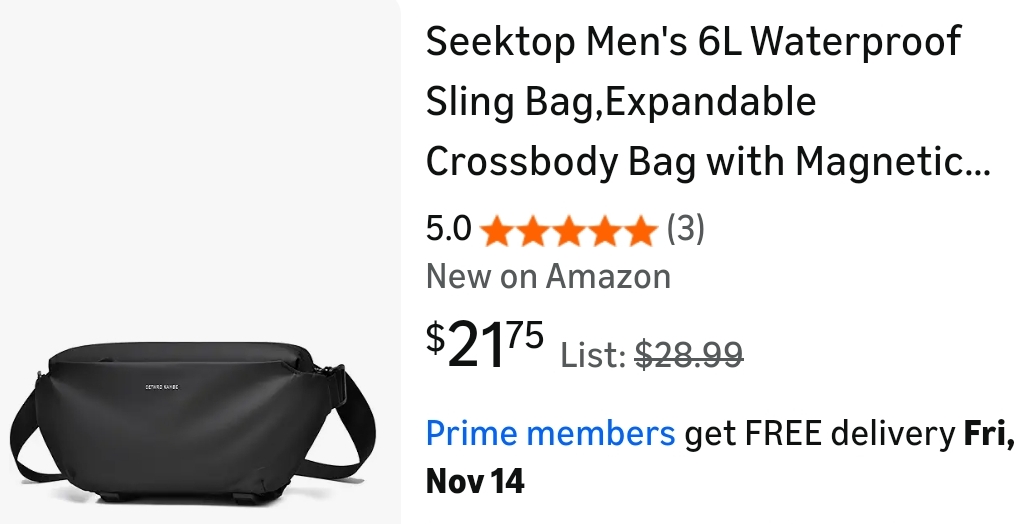Select the $21.75 current price

pyautogui.click(x=485, y=343)
